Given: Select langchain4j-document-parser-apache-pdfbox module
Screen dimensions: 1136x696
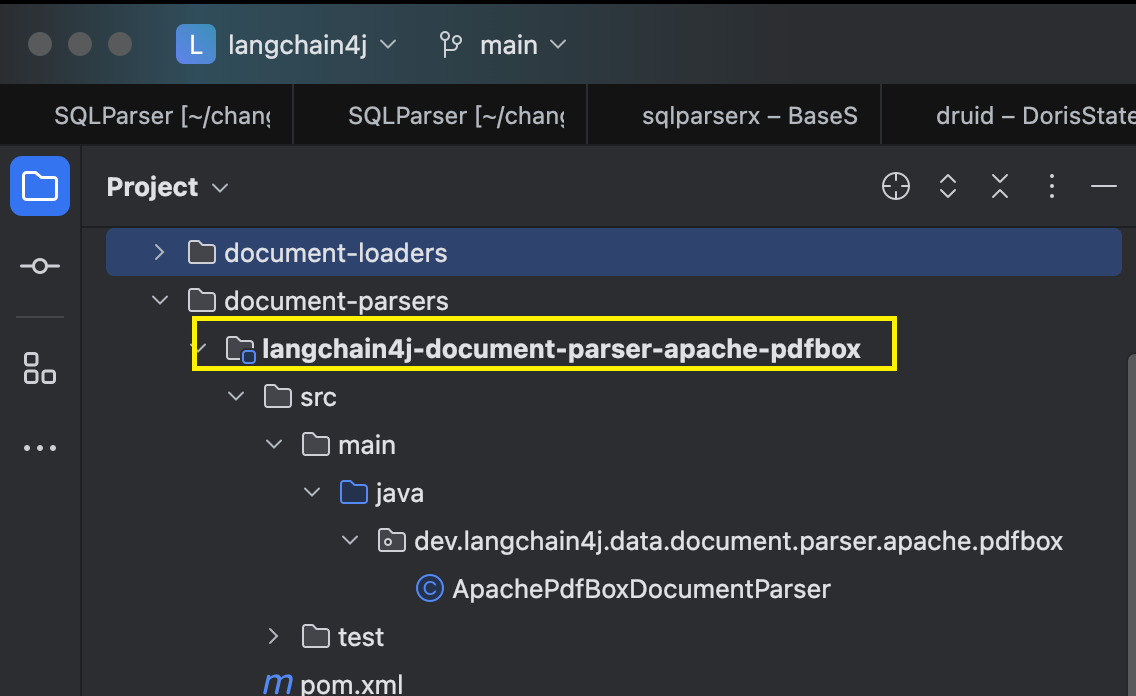Looking at the screenshot, I should [x=561, y=349].
